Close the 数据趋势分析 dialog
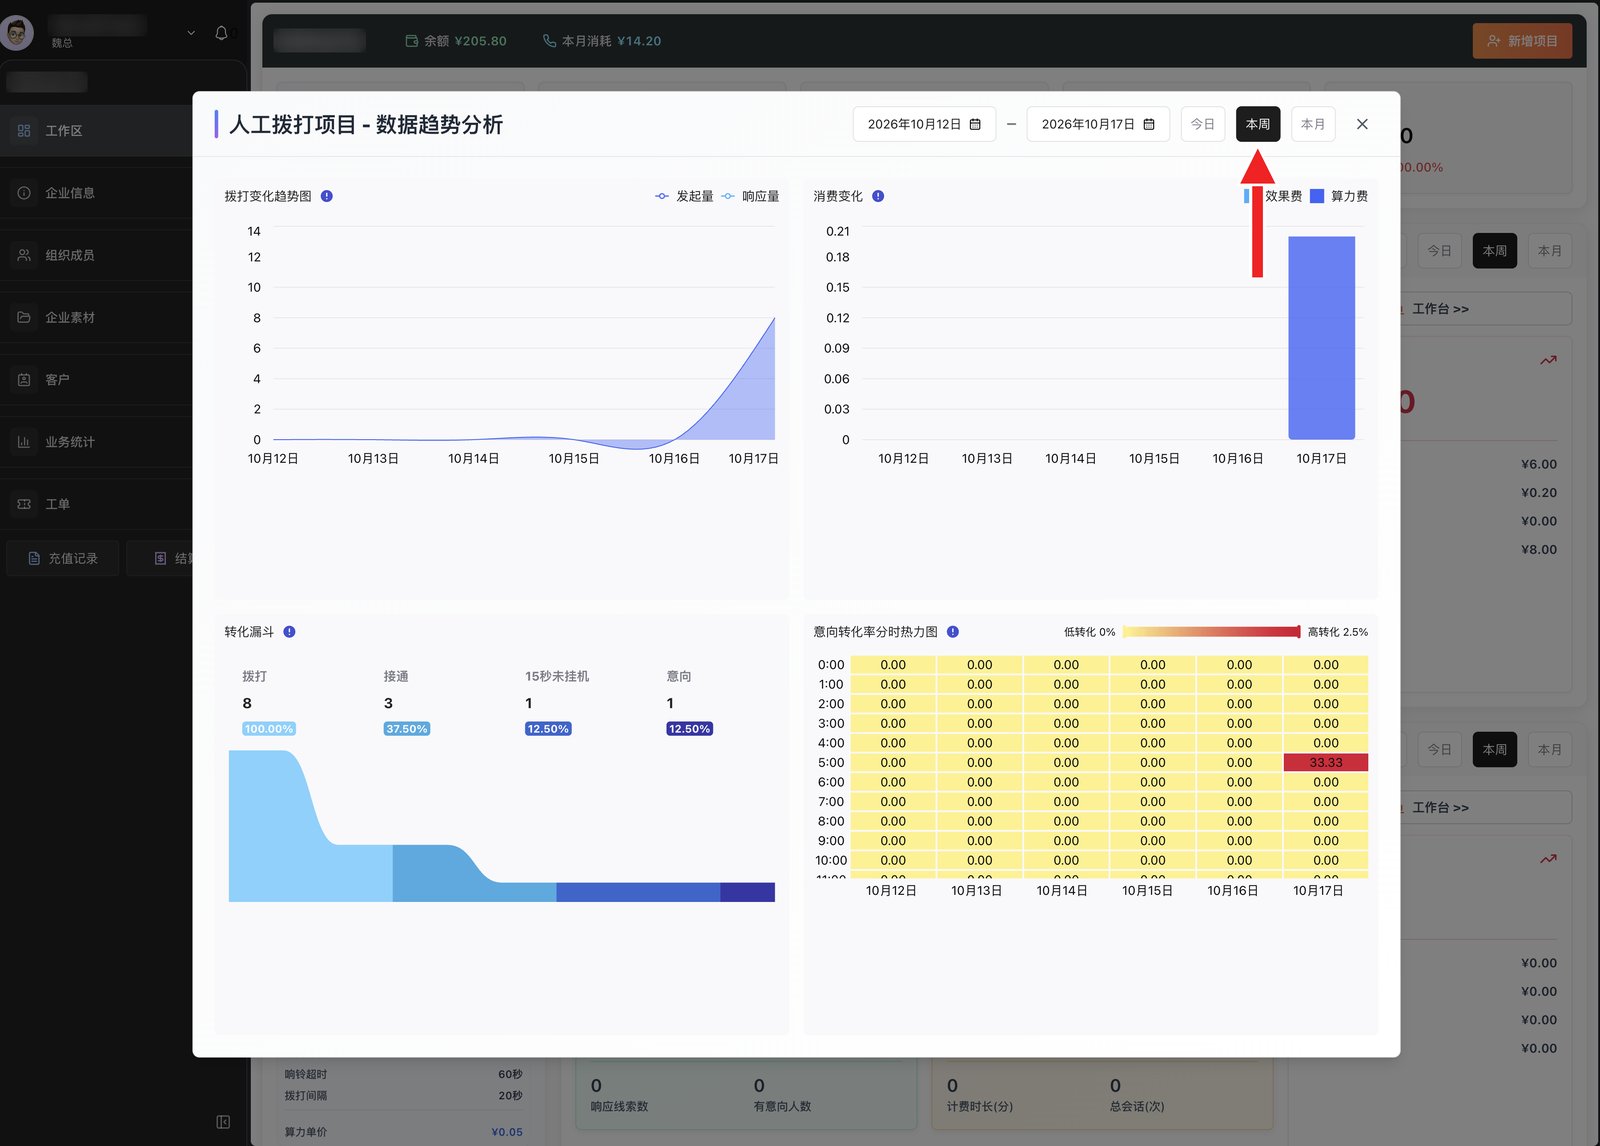The image size is (1600, 1146). pos(1362,124)
